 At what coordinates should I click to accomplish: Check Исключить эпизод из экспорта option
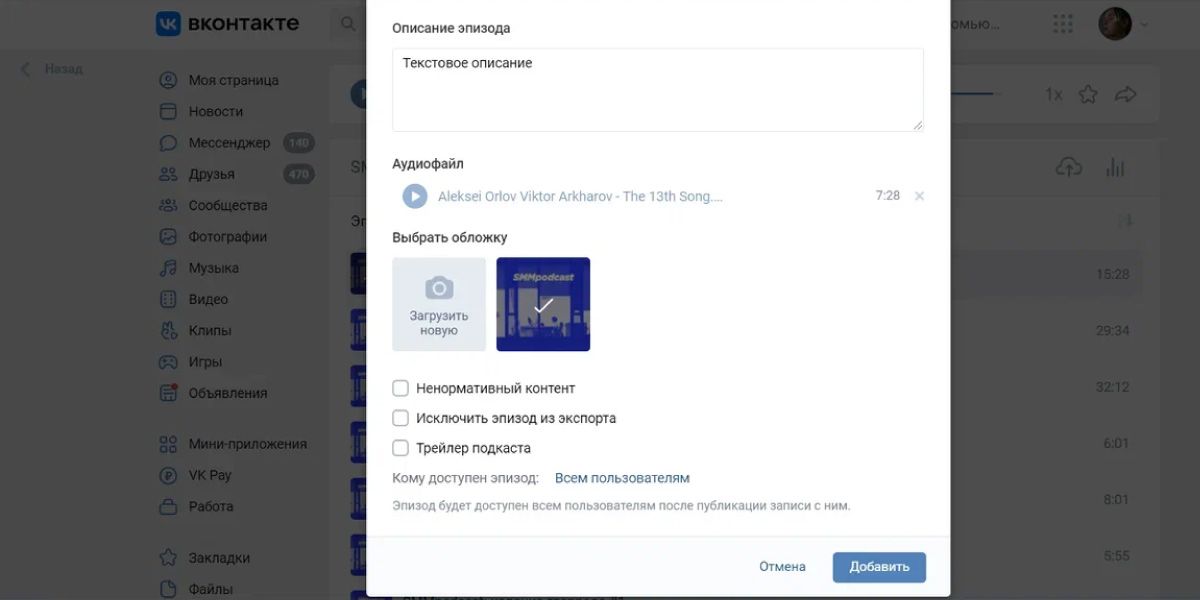(401, 418)
